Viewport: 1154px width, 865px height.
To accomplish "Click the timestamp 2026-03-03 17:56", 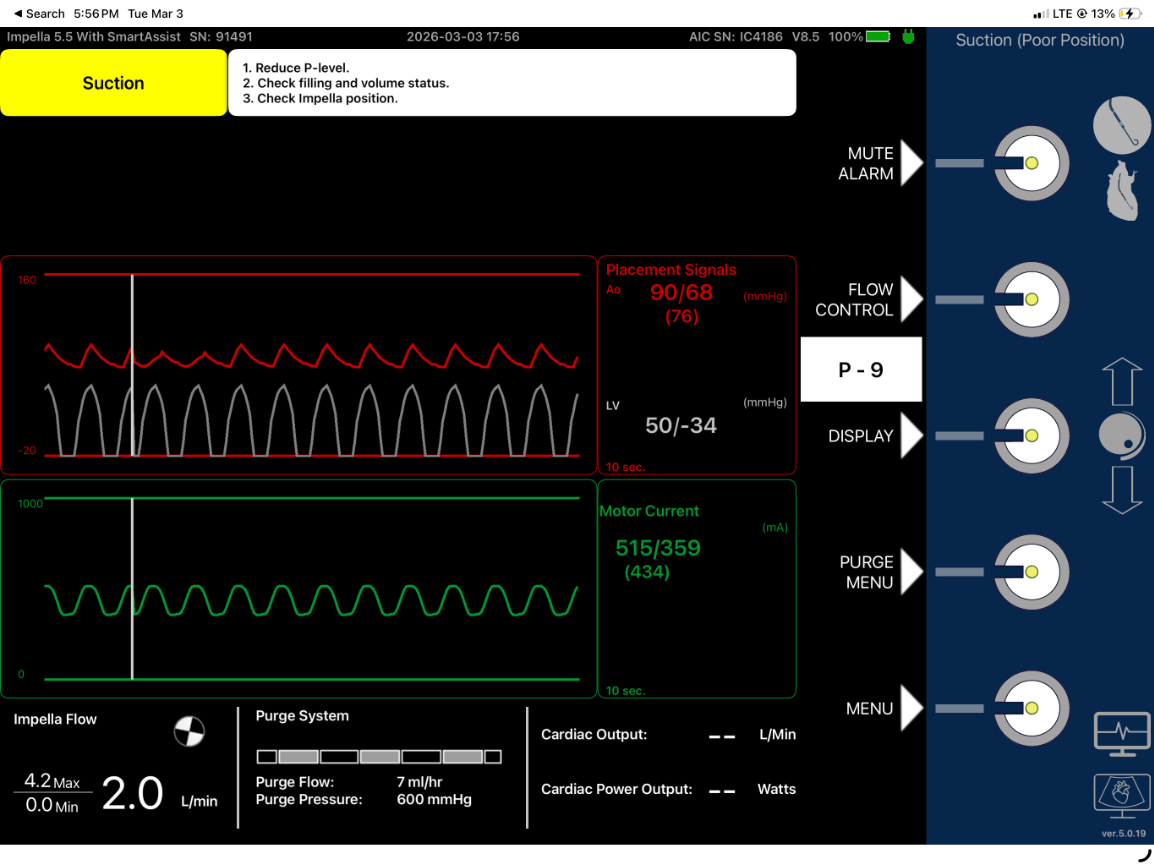I will [463, 36].
